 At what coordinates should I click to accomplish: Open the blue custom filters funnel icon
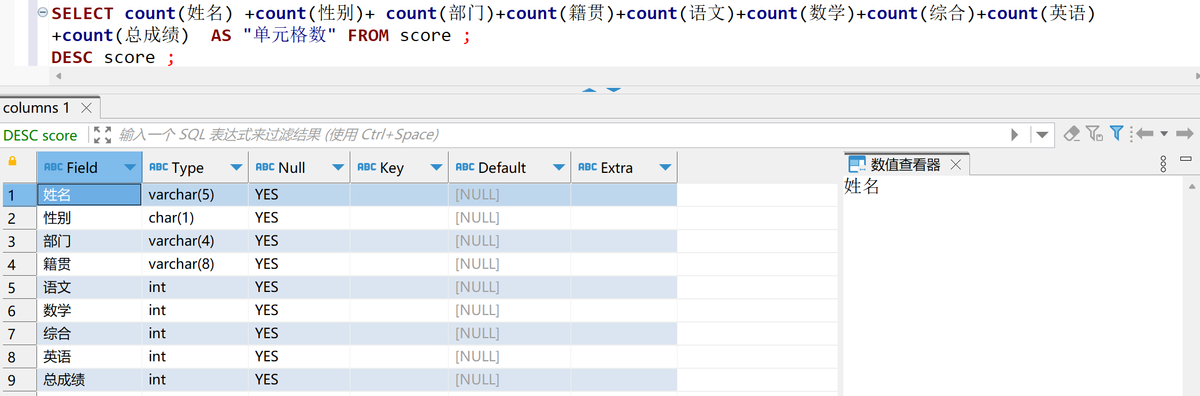pos(1117,133)
